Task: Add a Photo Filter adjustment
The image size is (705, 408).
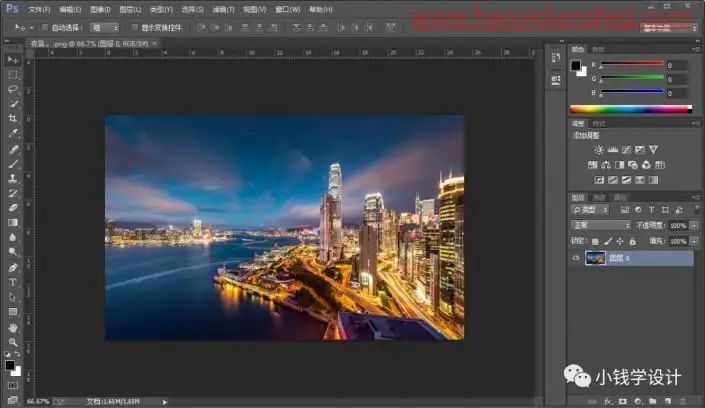Action: coord(633,165)
